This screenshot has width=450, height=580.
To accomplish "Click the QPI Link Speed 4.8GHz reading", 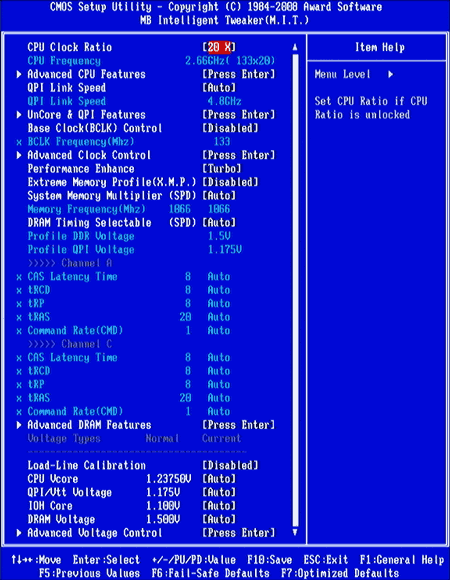I will coord(224,101).
